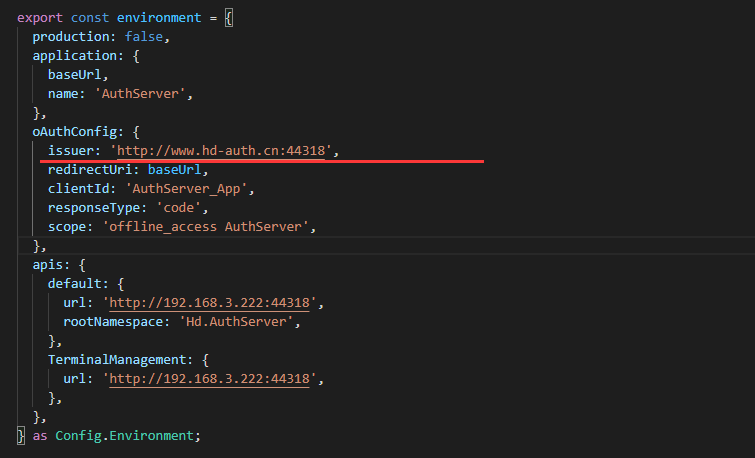The image size is (755, 458).
Task: Open the TerminalManagement url link
Action: tap(213, 379)
